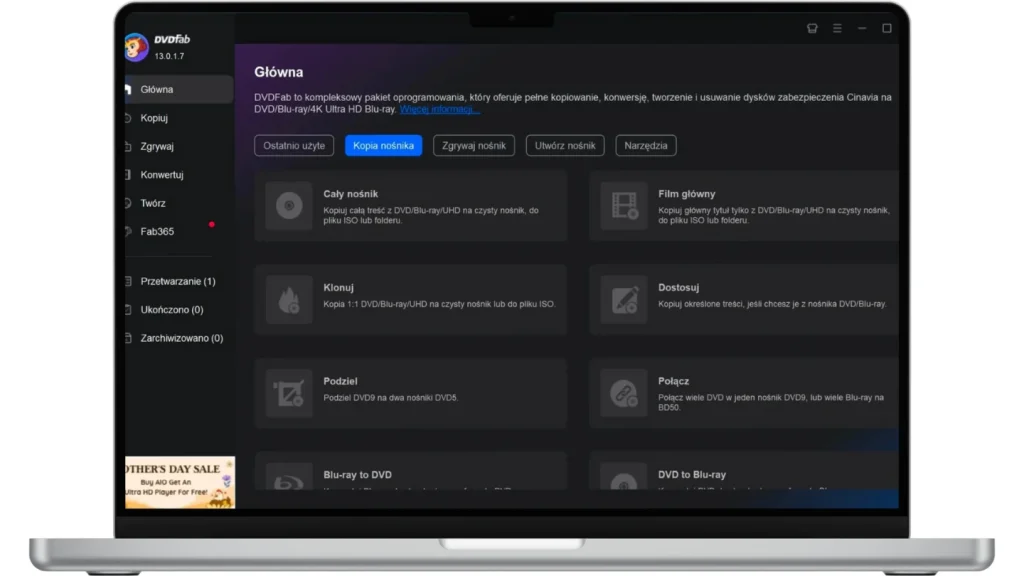View the Przetwarzanie (1) task list
Viewport: 1024px width, 576px height.
click(177, 282)
